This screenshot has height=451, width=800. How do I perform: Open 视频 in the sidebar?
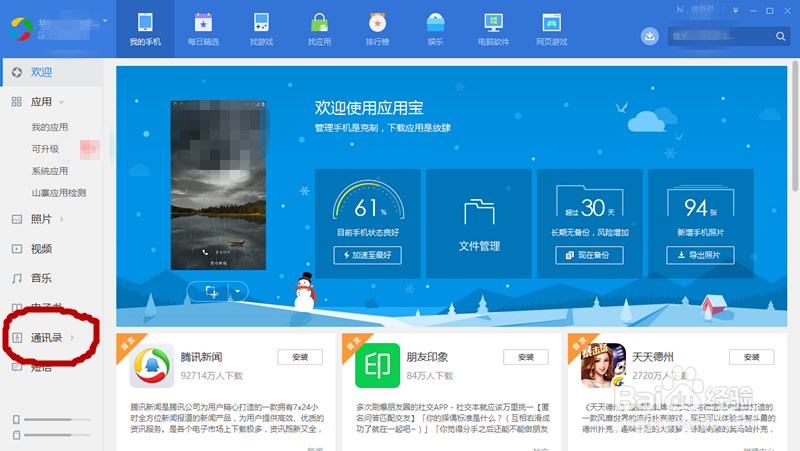[x=41, y=249]
